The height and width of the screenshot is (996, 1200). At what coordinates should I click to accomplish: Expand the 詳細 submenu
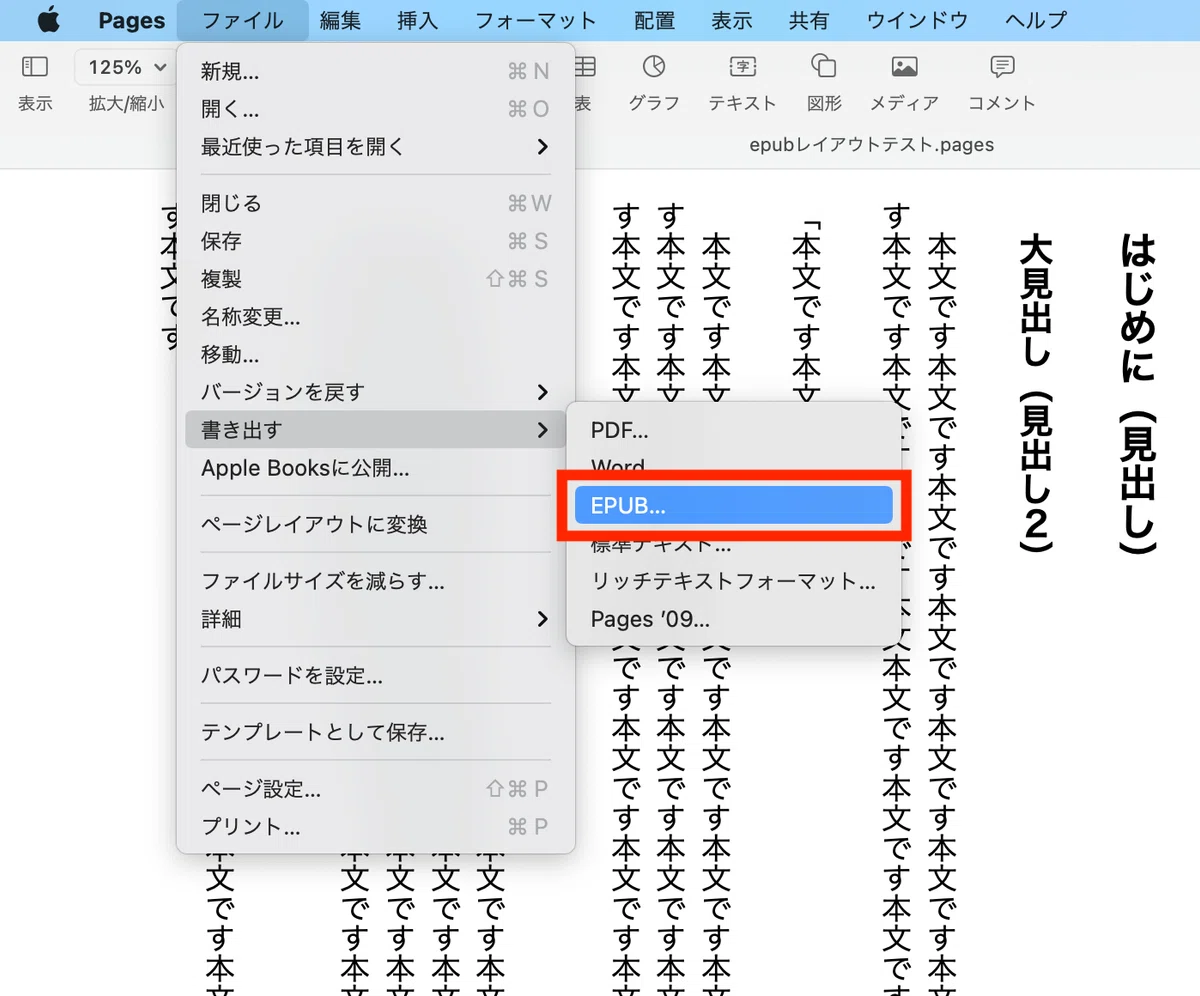tap(376, 619)
